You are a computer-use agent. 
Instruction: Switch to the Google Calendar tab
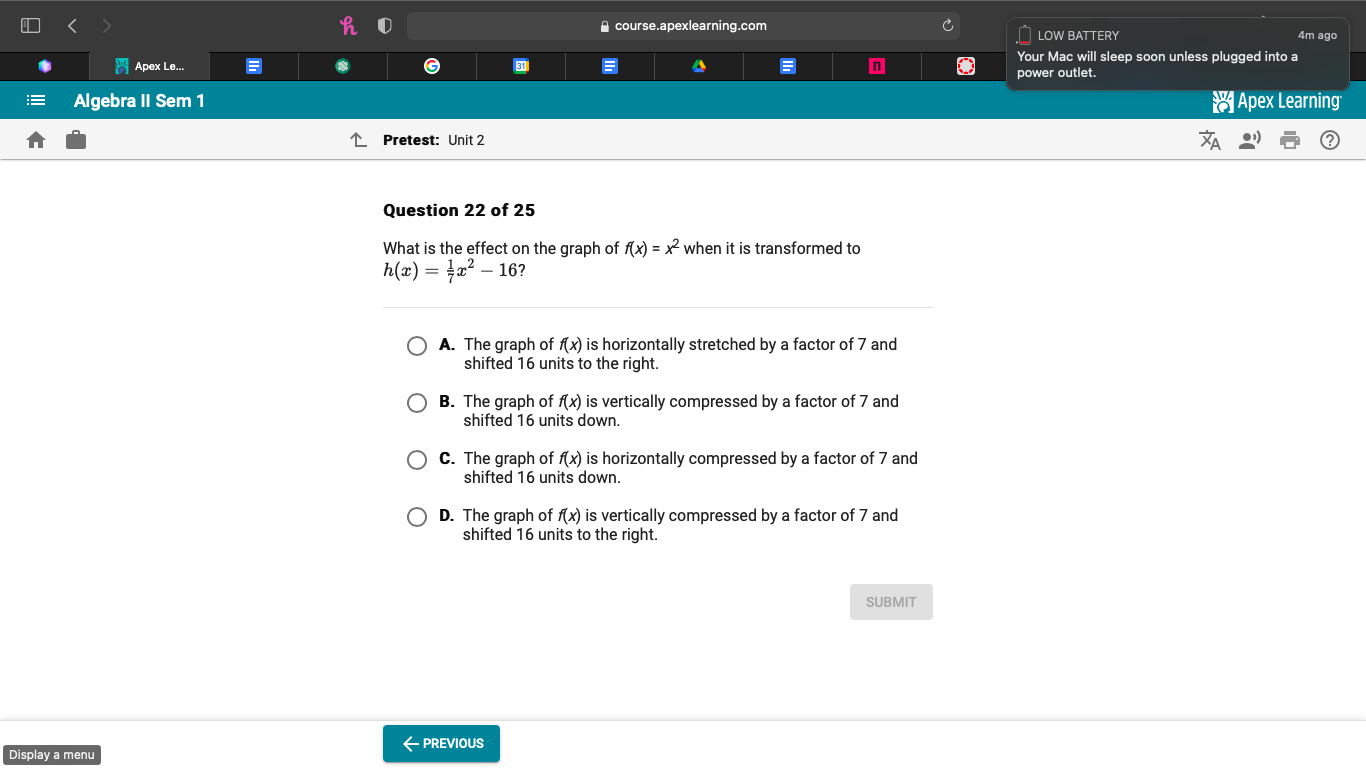(x=520, y=66)
